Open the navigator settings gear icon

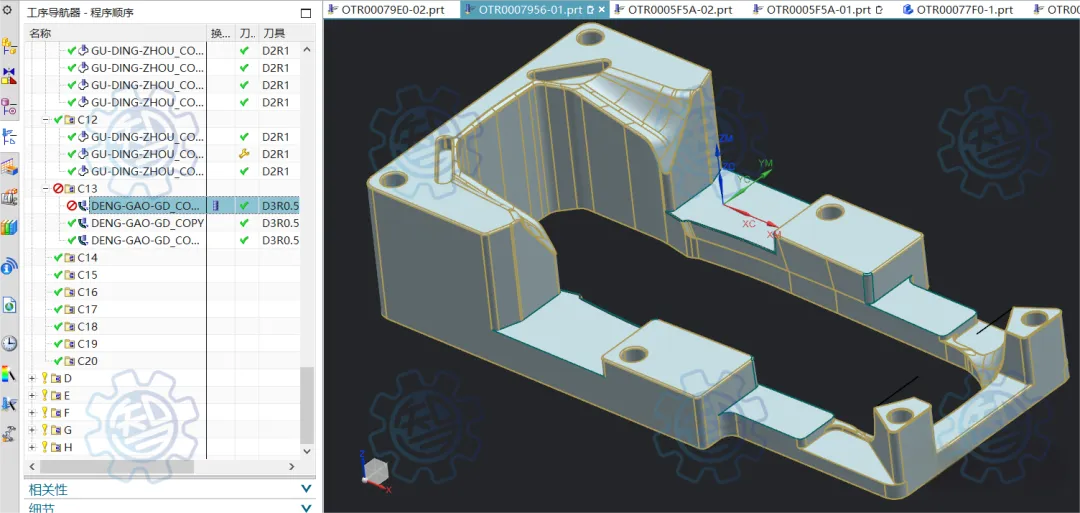[x=8, y=11]
